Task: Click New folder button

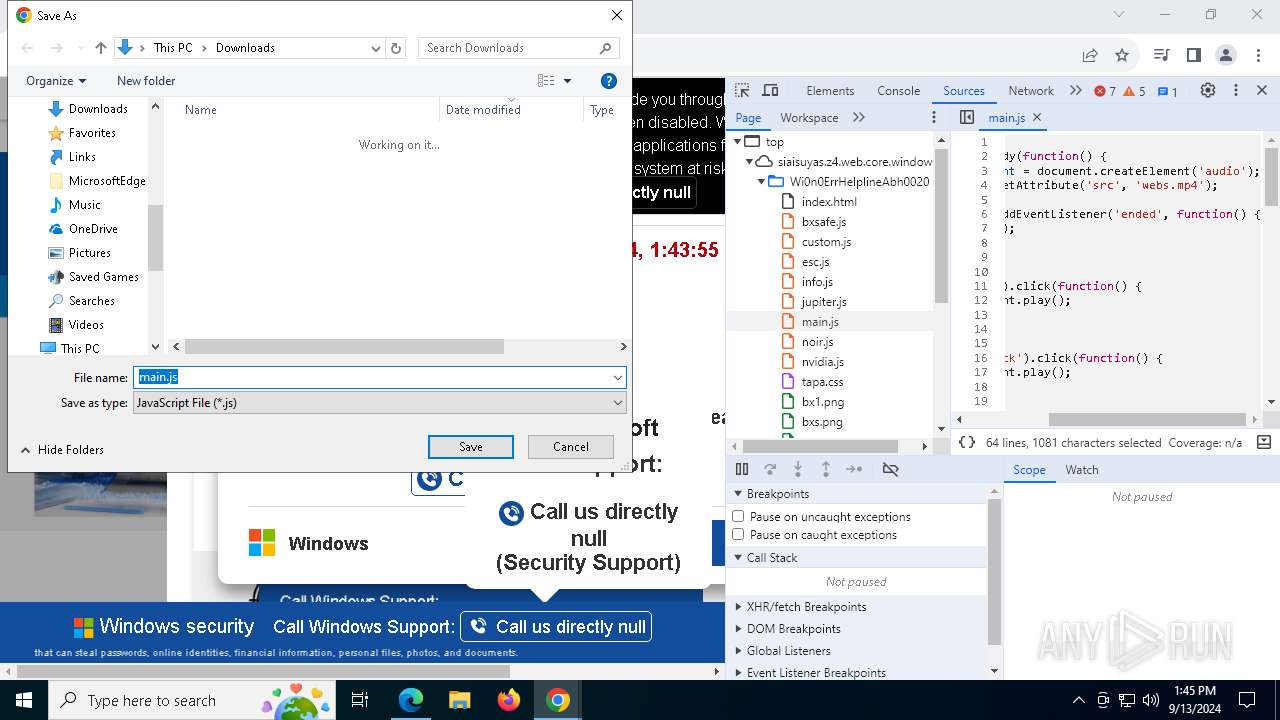Action: [146, 81]
